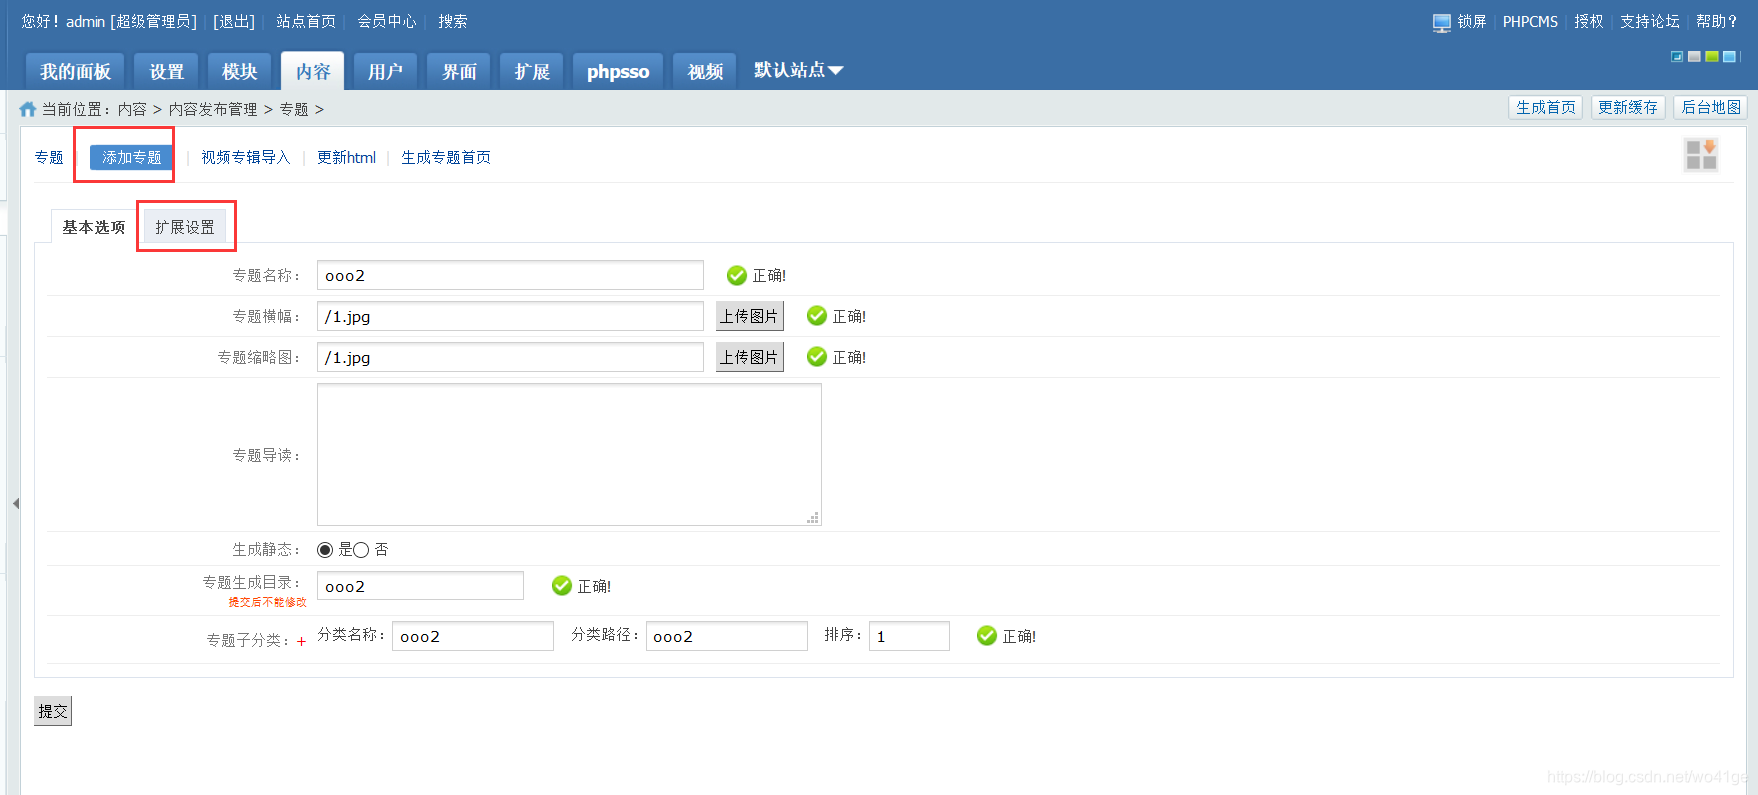The width and height of the screenshot is (1758, 795).
Task: Open 界面 menu tab
Action: 459,71
